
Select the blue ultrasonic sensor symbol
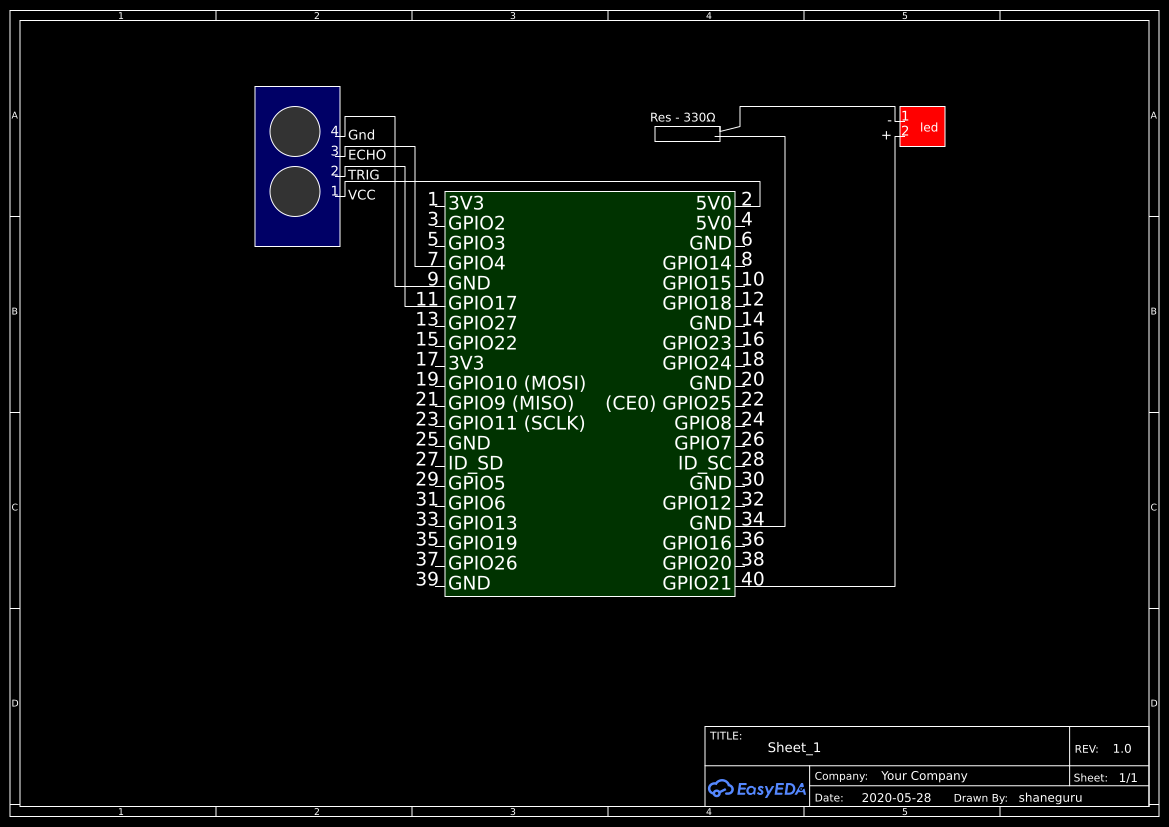[x=297, y=165]
